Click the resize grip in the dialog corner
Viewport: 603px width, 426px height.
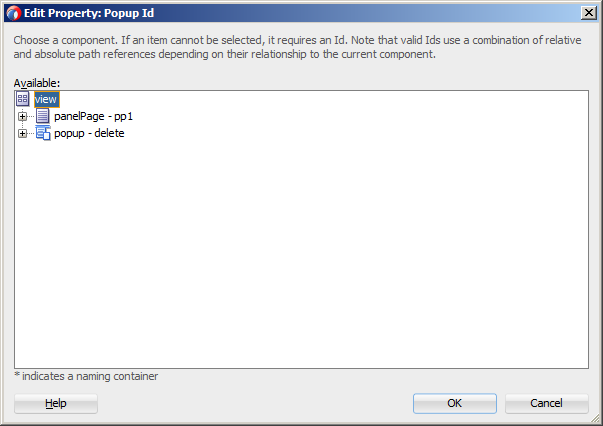(595, 418)
